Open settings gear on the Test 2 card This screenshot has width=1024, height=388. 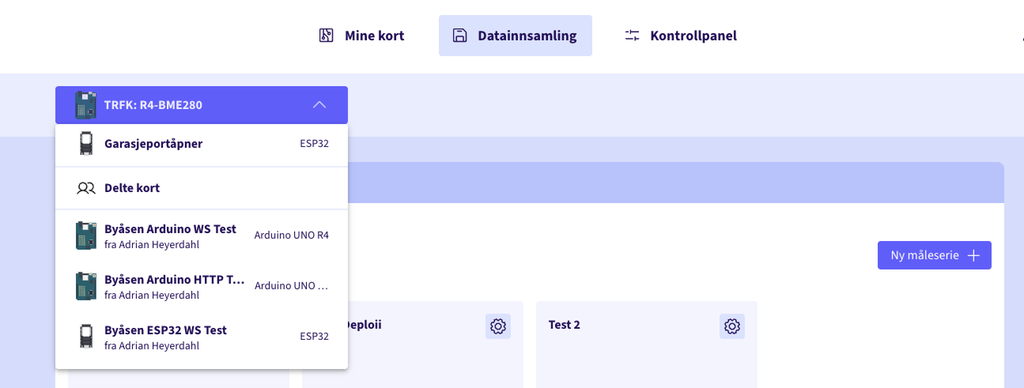[x=732, y=326]
